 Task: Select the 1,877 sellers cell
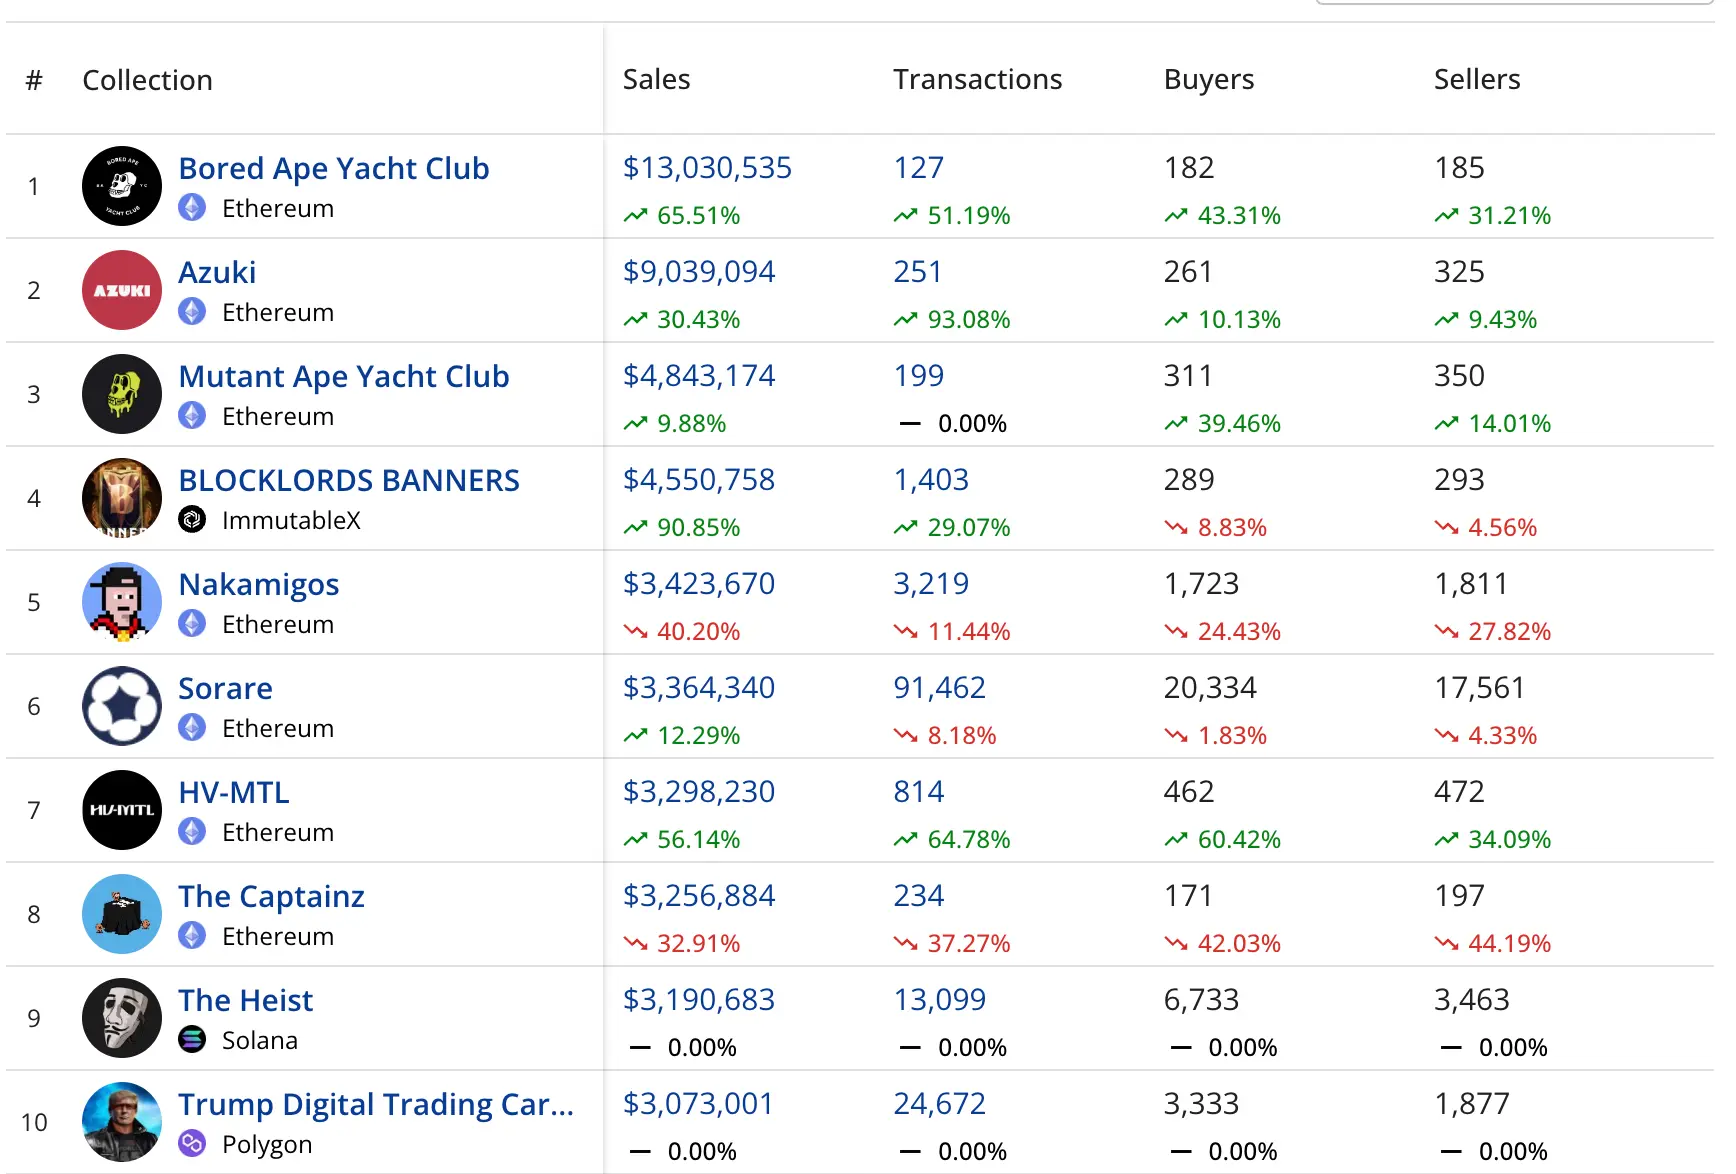[1471, 1104]
